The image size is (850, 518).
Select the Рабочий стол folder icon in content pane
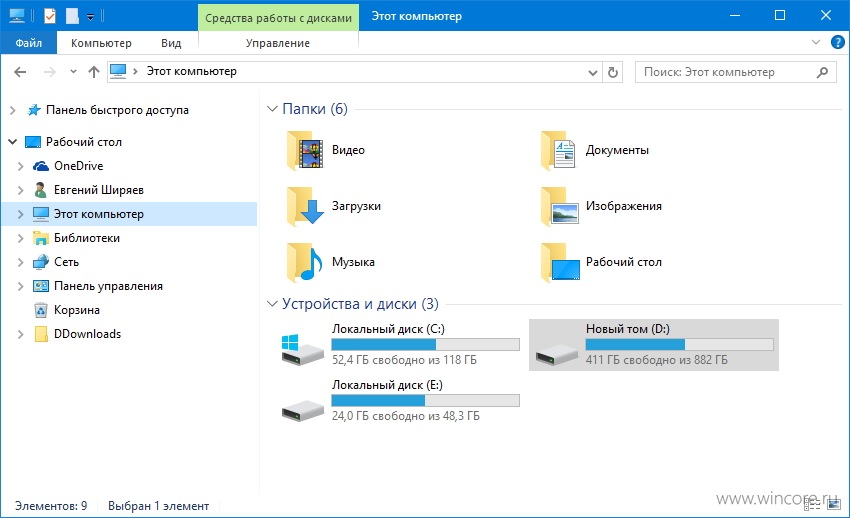(560, 262)
